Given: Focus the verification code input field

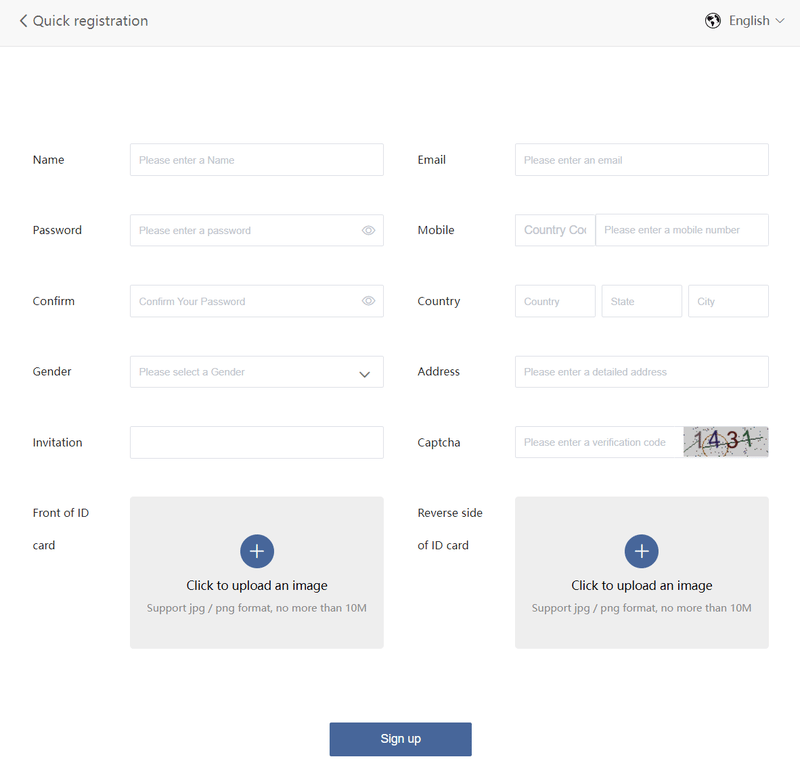Looking at the screenshot, I should tap(598, 442).
